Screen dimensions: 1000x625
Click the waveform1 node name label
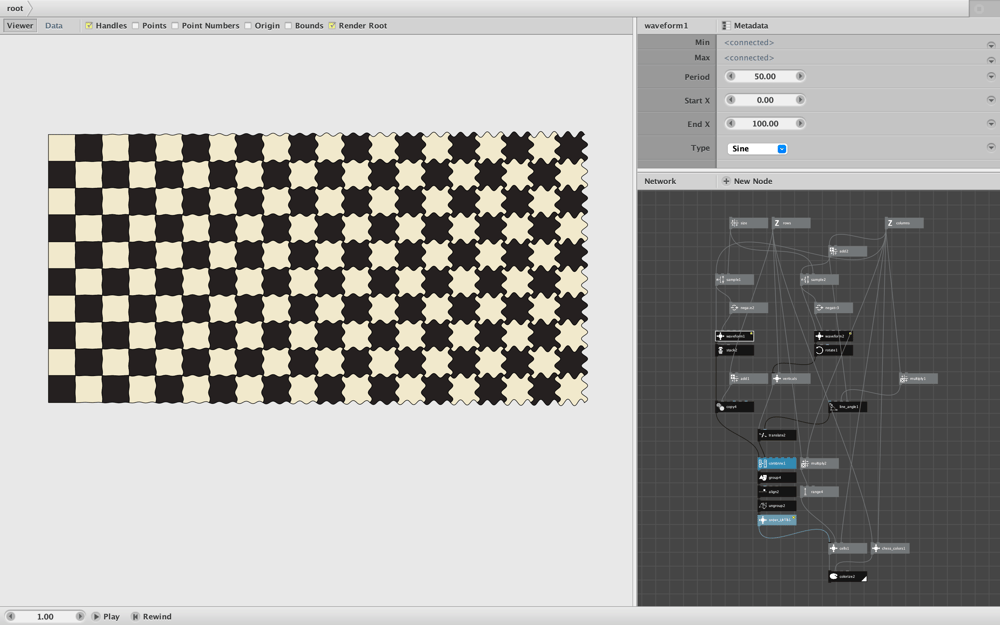point(666,26)
